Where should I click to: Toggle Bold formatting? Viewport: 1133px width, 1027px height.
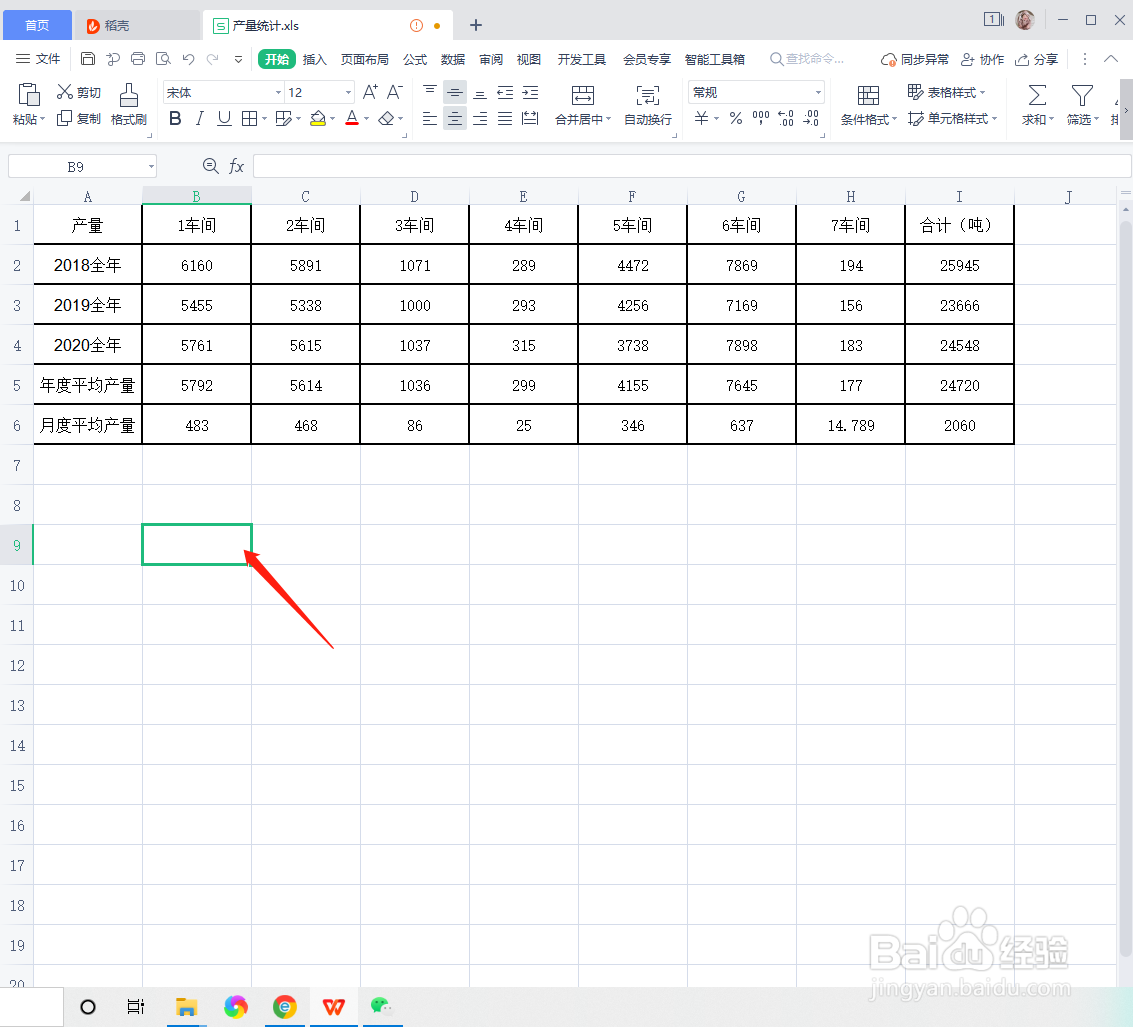click(175, 118)
